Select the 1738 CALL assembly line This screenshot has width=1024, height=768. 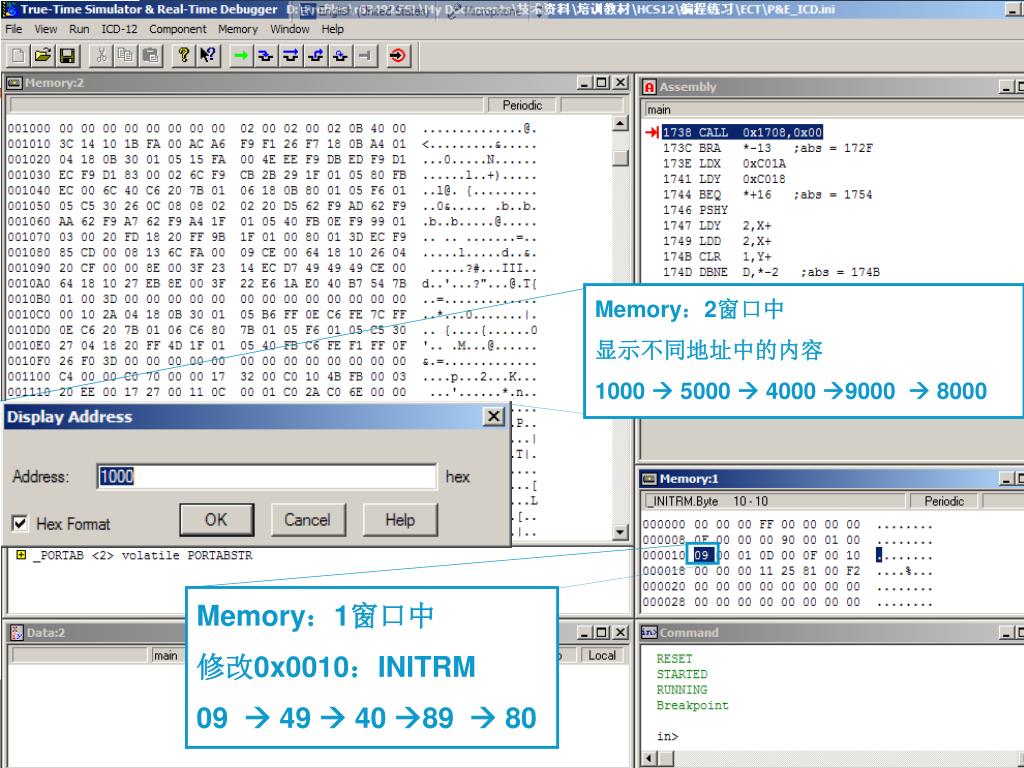(x=742, y=133)
